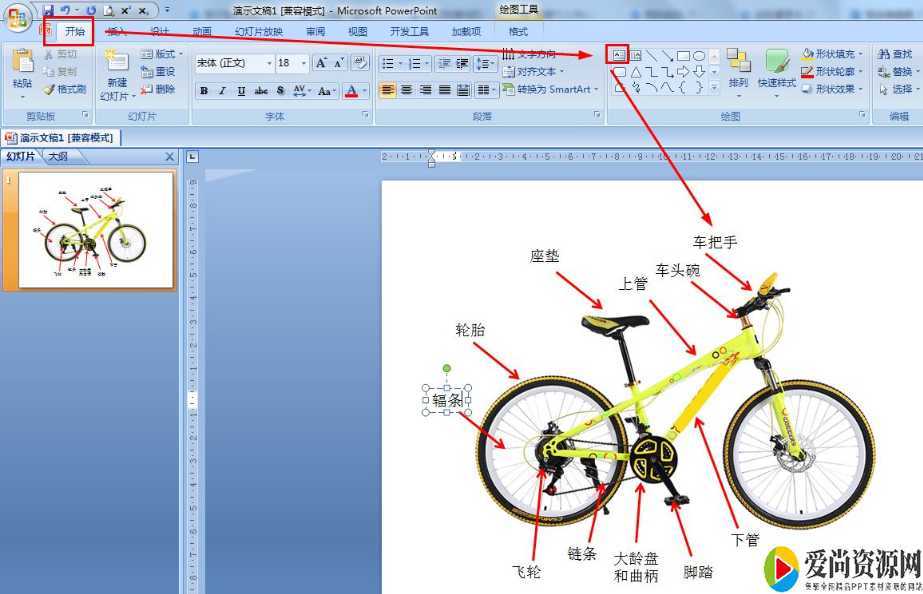Pick the oval shape from shapes gallery
This screenshot has width=923, height=594.
699,56
